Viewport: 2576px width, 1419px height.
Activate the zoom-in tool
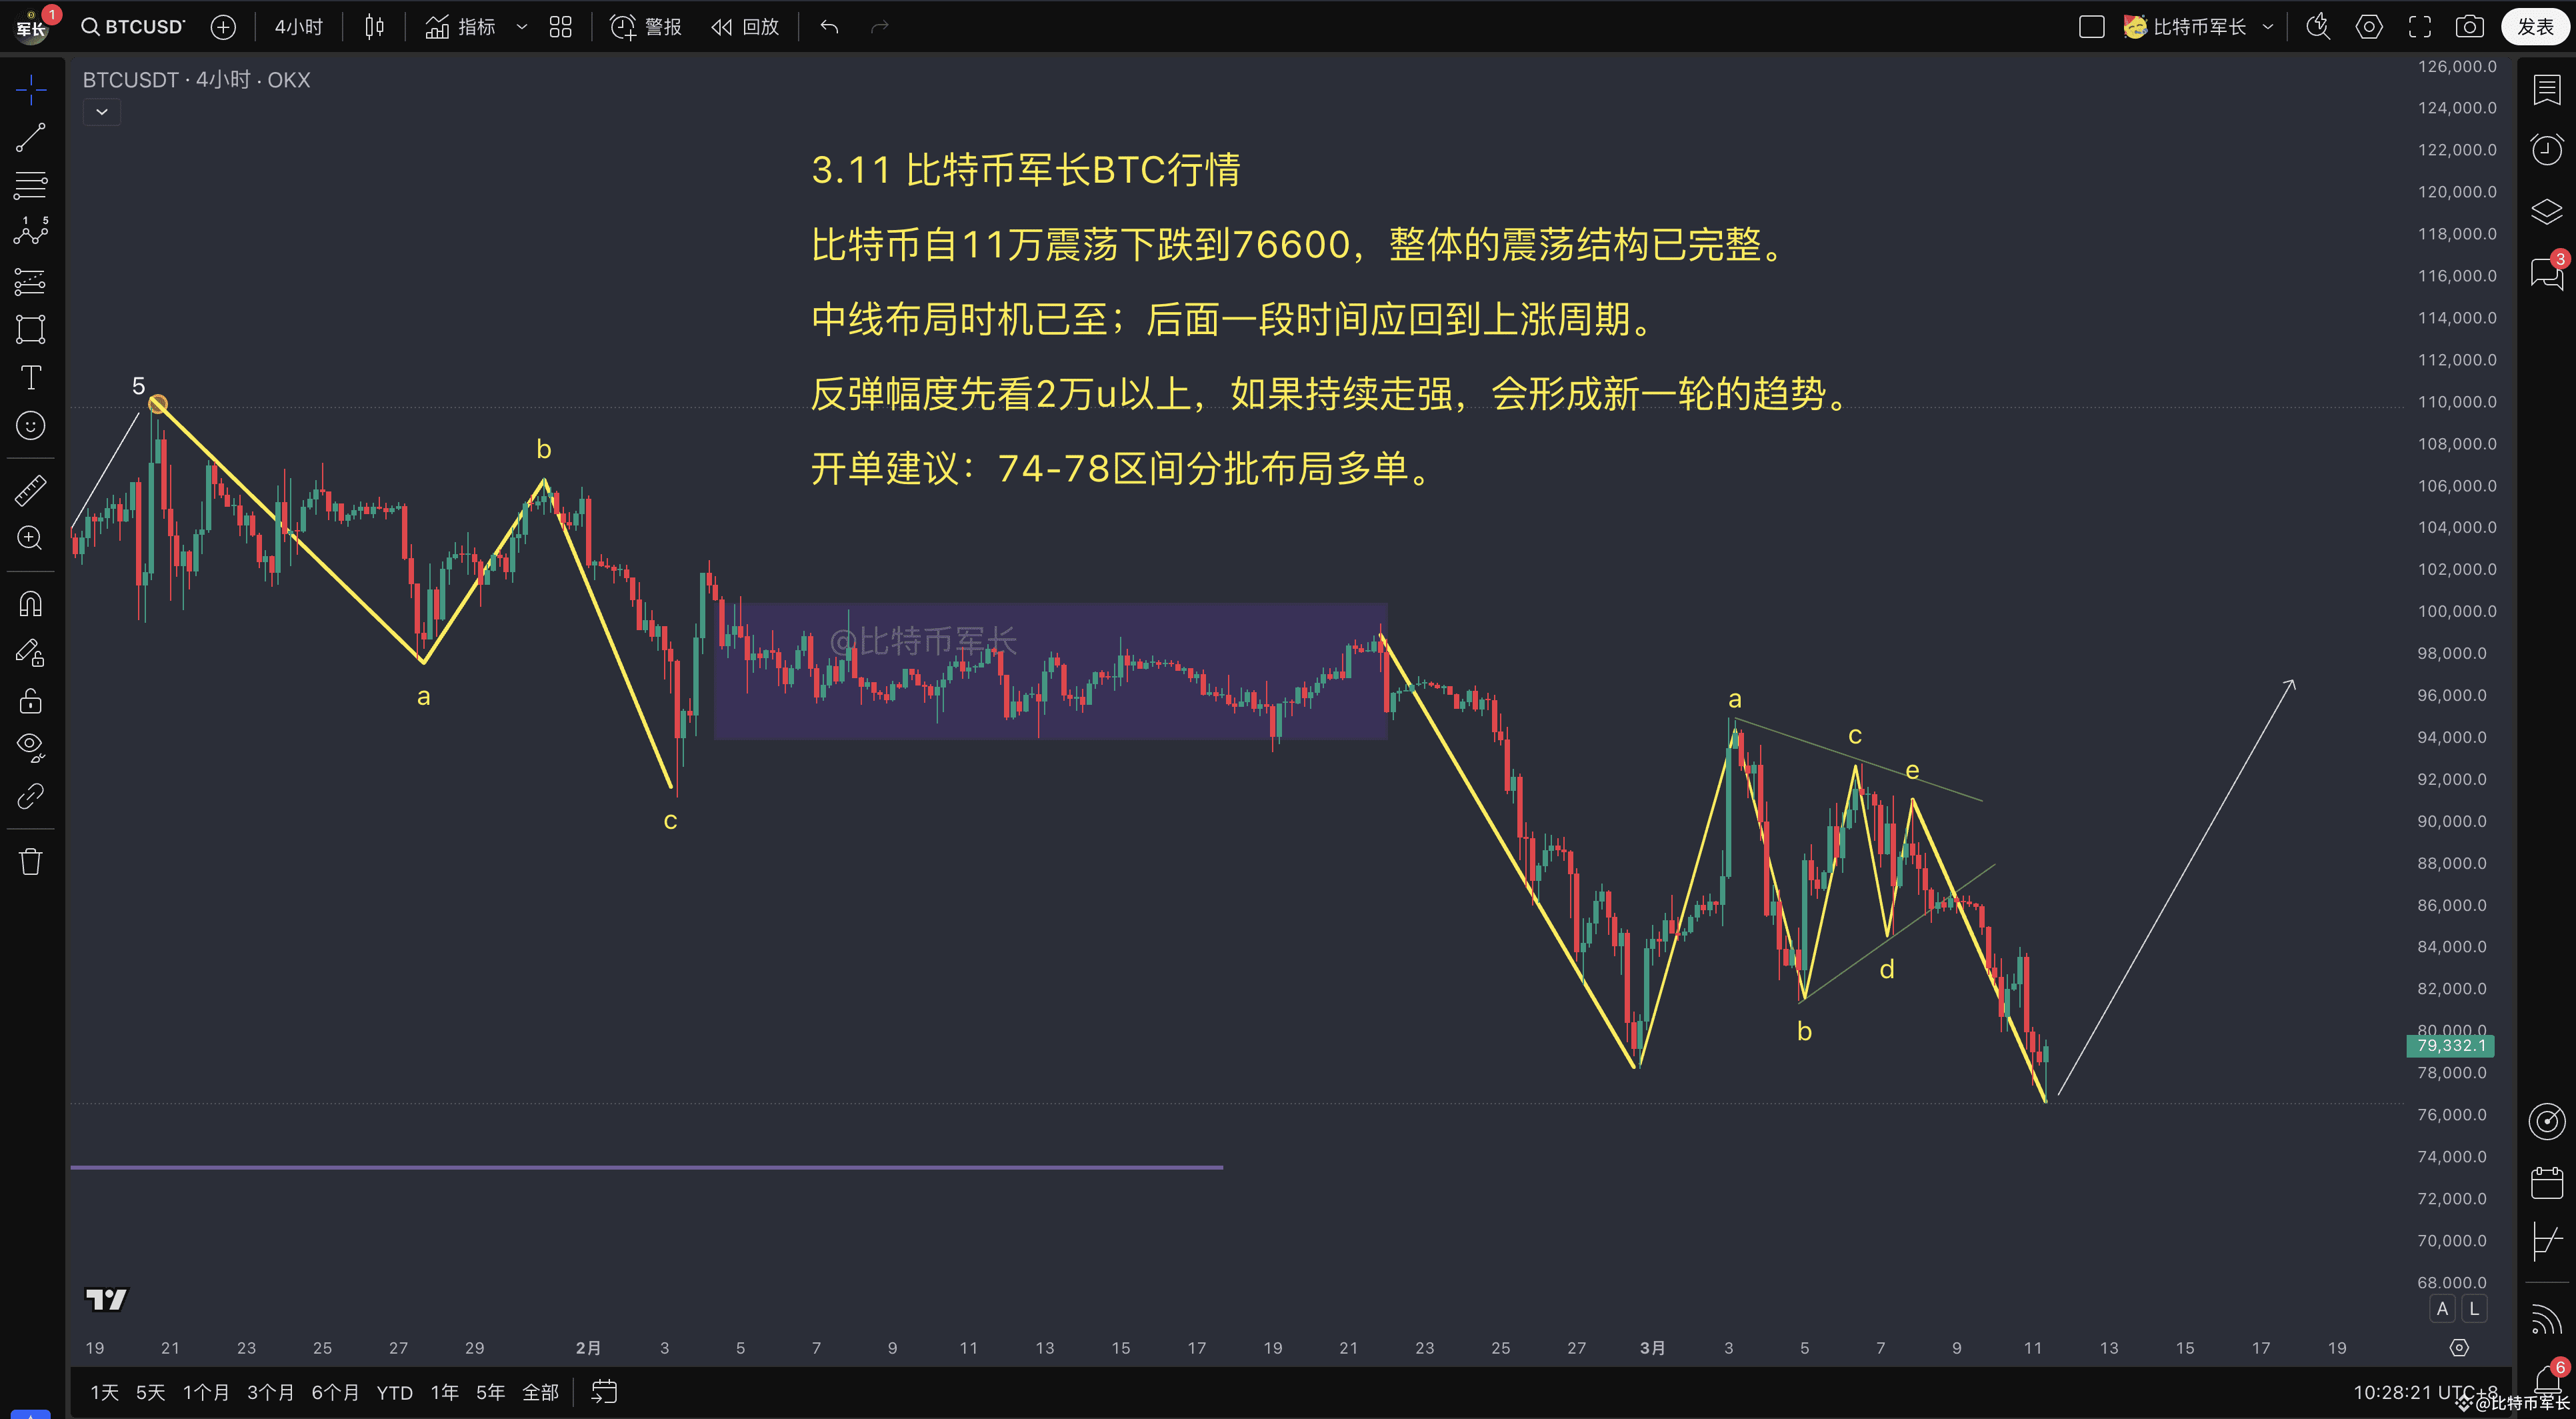pyautogui.click(x=30, y=538)
